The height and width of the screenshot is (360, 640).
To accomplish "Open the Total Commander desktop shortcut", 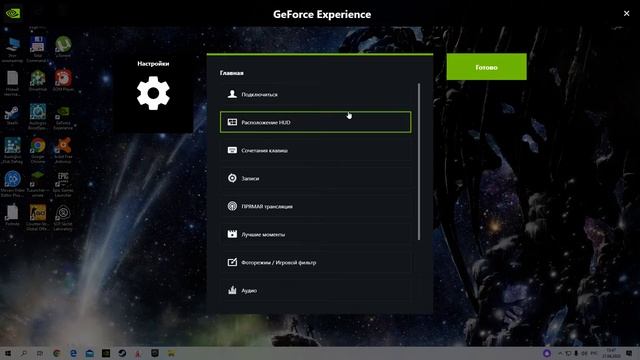I will (x=38, y=49).
